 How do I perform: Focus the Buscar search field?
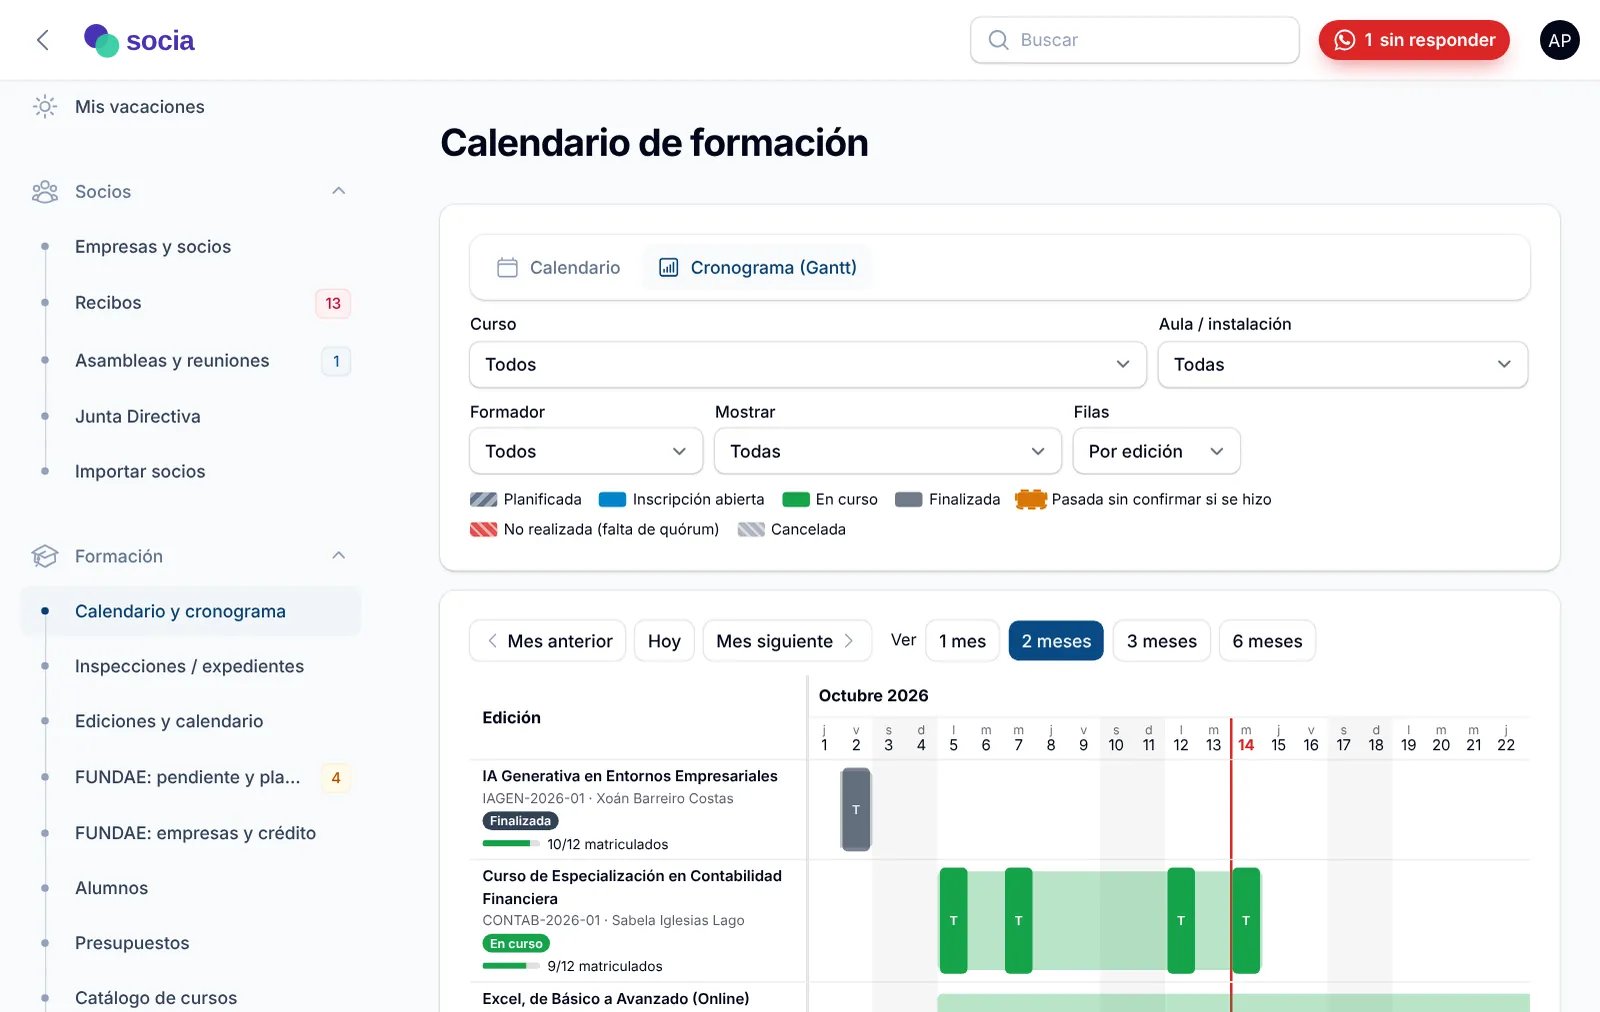tap(1135, 40)
